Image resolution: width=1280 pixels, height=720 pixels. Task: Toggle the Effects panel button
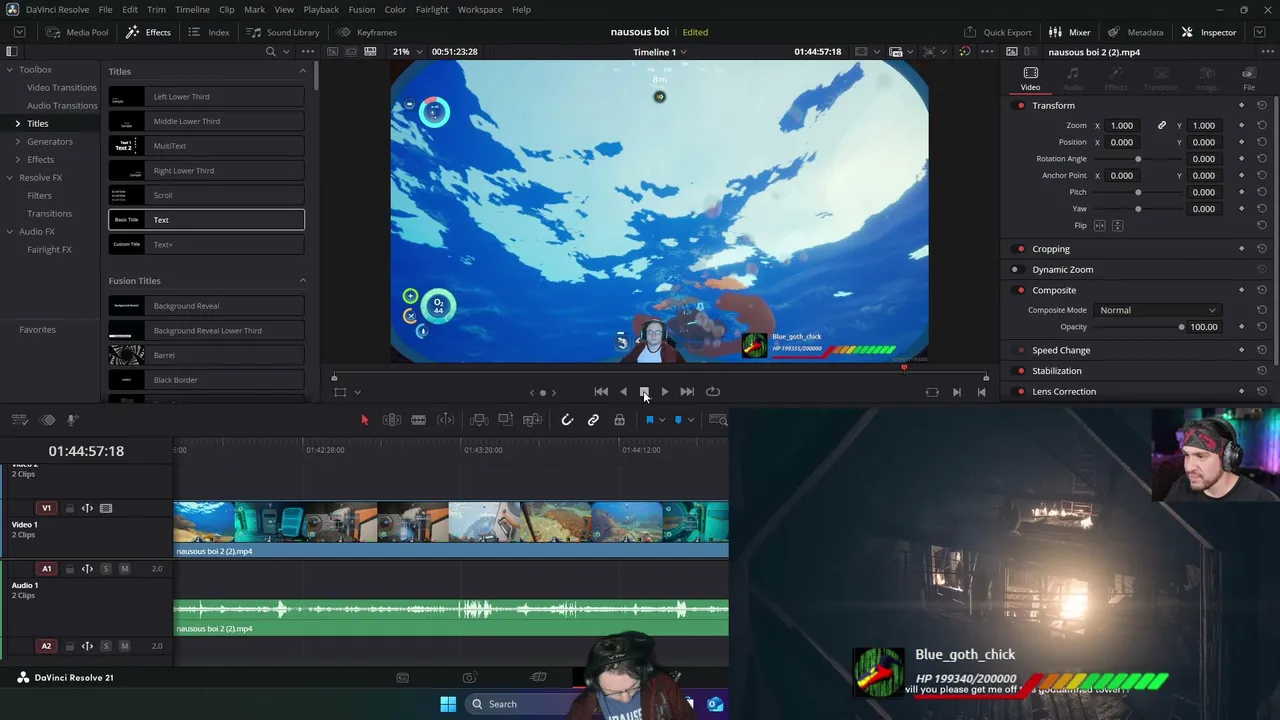148,32
